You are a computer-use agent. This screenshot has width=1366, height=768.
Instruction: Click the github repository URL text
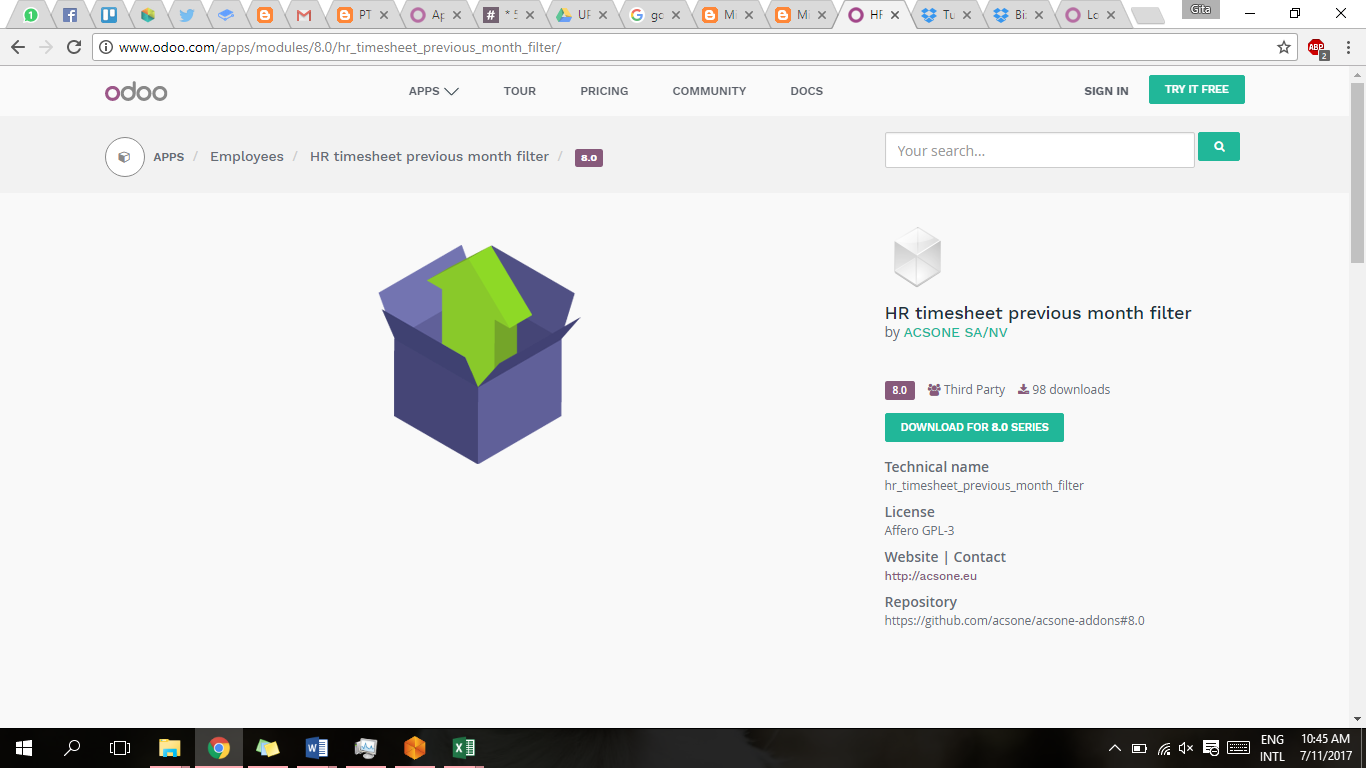(x=1015, y=621)
